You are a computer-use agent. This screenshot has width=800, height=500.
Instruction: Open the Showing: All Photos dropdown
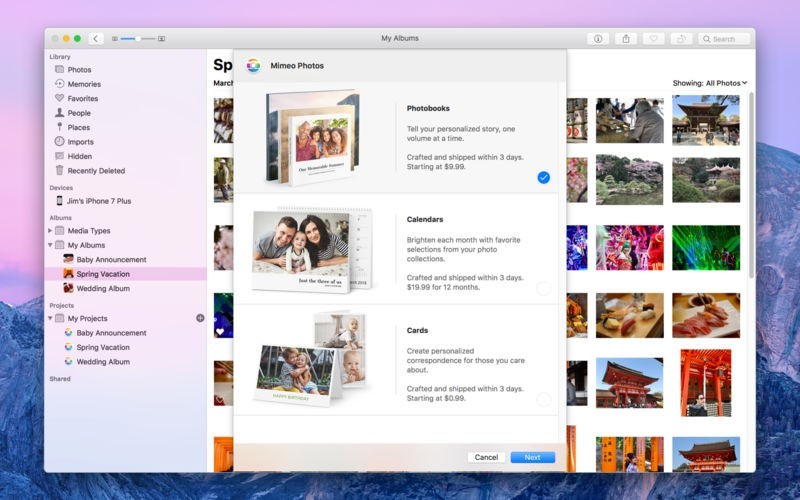(x=710, y=83)
